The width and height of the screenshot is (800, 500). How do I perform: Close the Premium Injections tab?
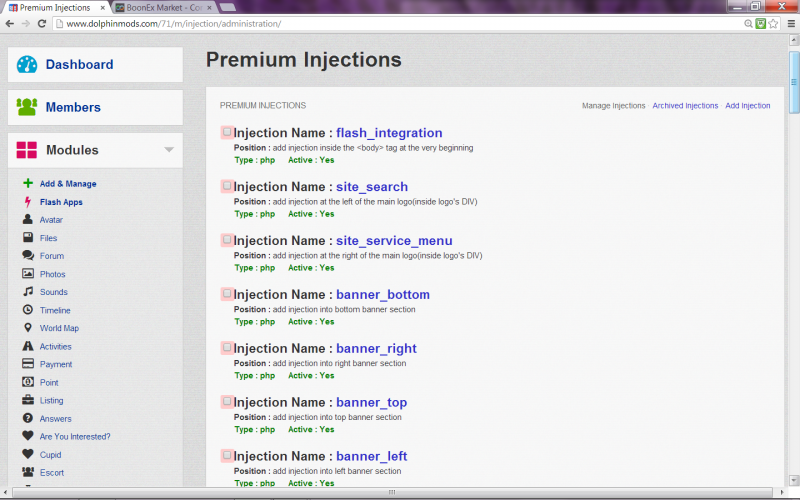[103, 8]
